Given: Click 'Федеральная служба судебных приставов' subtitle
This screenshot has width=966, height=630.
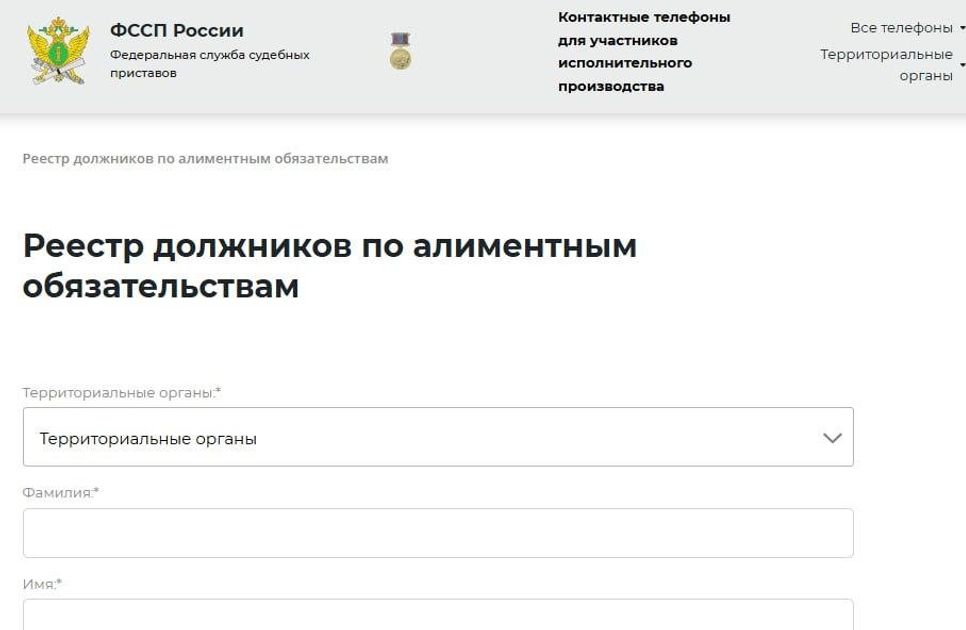Looking at the screenshot, I should click(x=209, y=63).
